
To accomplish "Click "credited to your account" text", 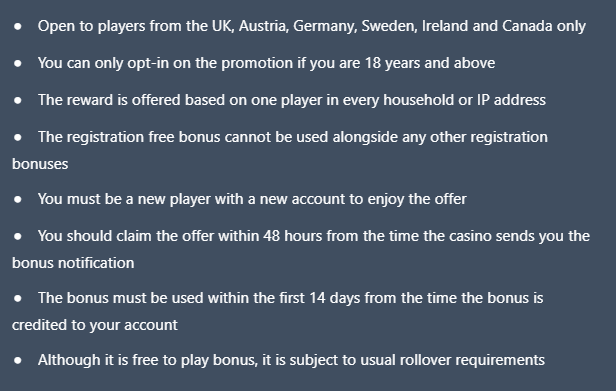I will [95, 325].
